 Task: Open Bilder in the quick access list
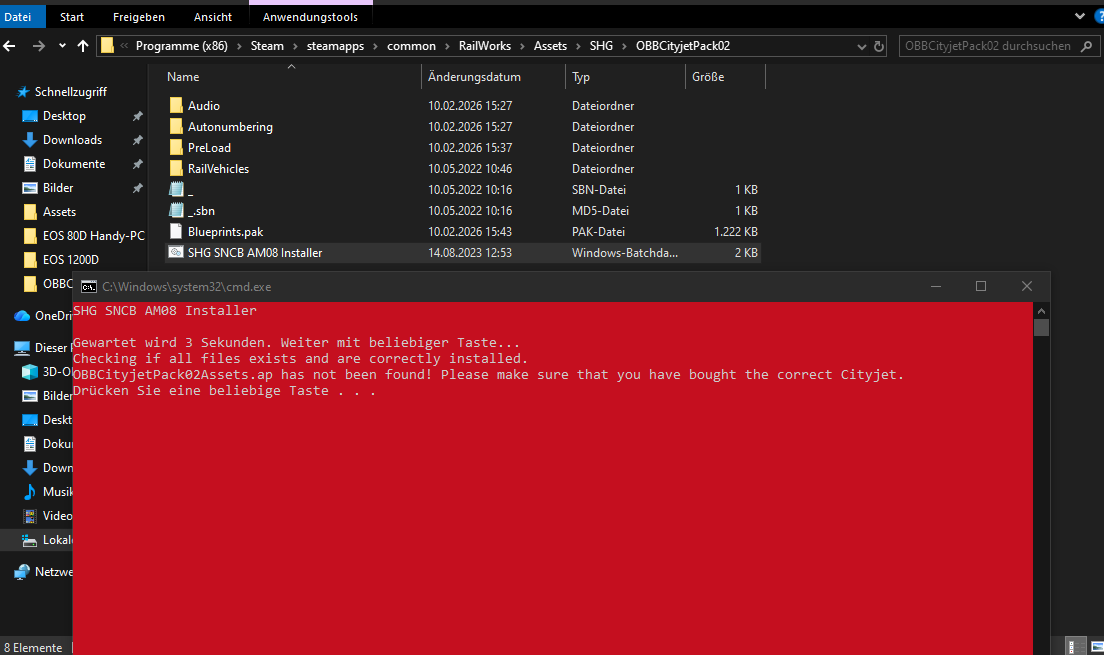tap(58, 187)
